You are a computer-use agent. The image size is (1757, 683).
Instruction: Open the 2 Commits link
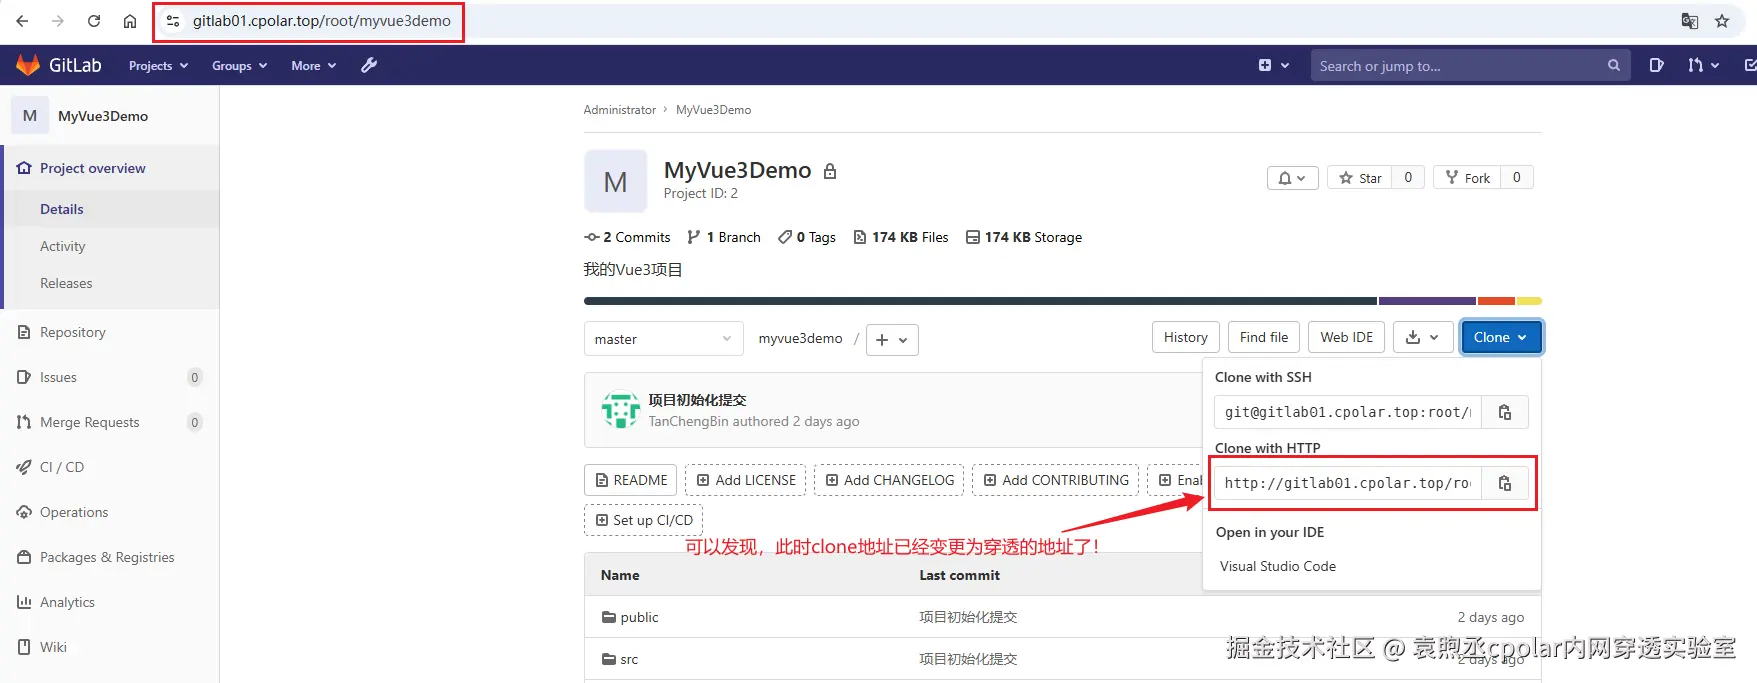627,237
